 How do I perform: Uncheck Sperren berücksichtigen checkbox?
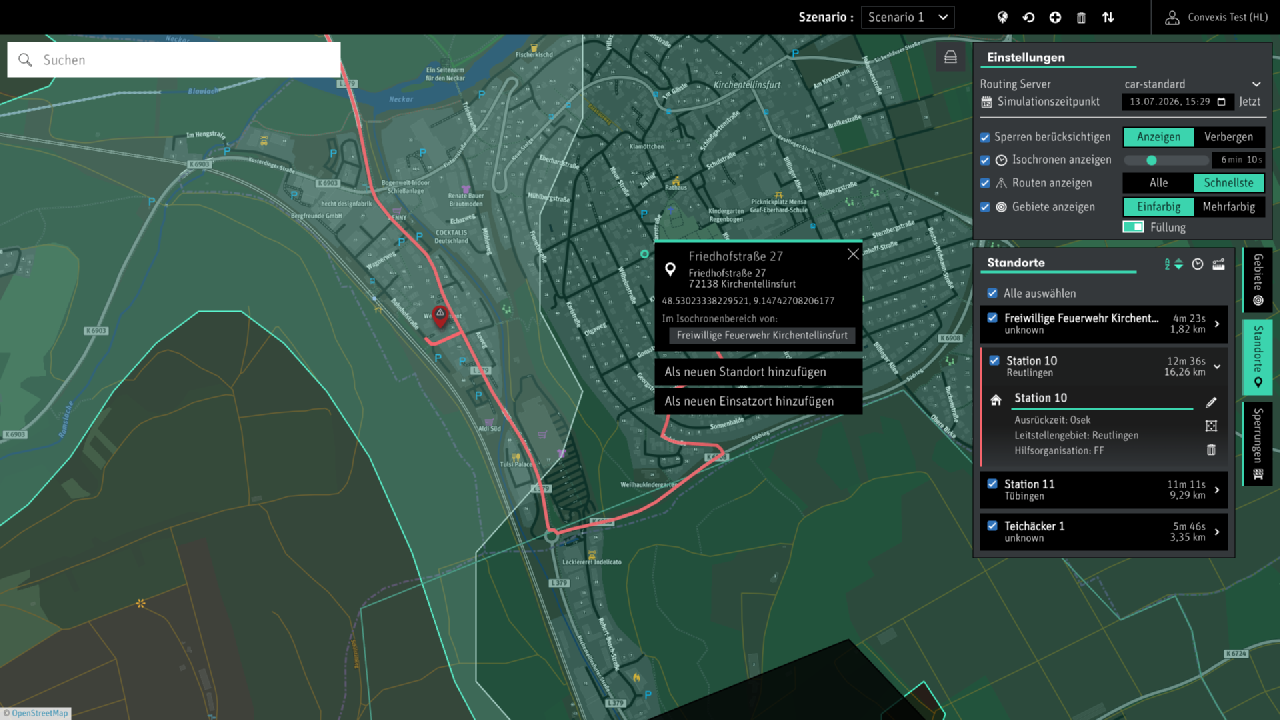[x=985, y=137]
